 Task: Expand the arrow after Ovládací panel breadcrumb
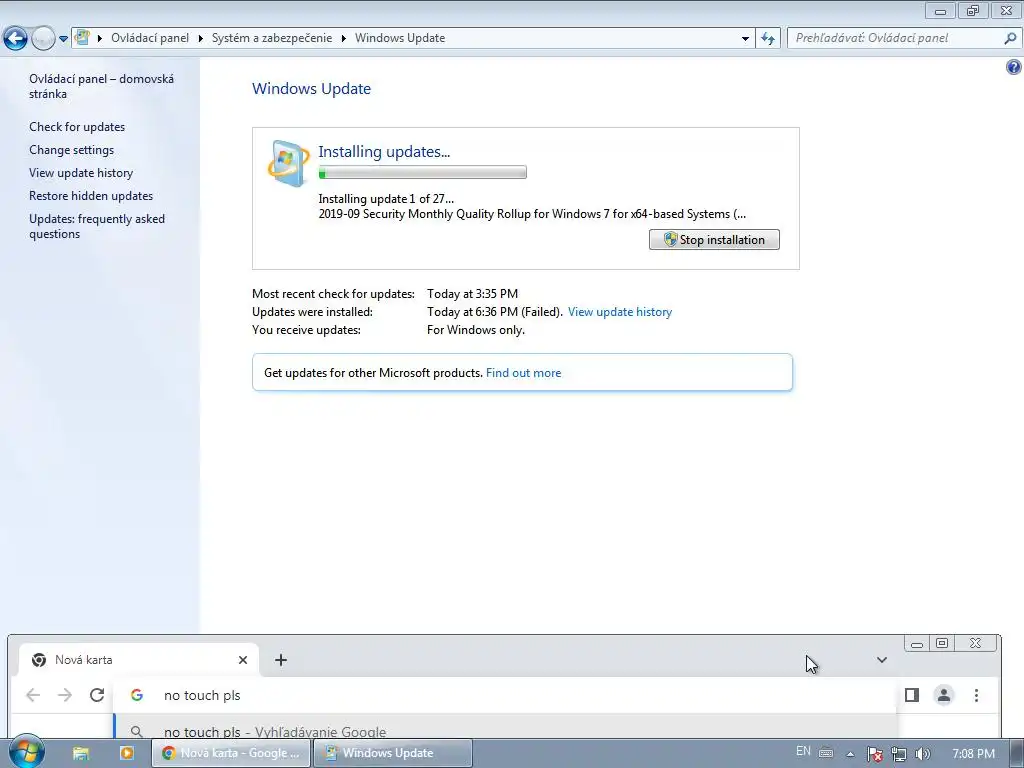click(x=201, y=38)
